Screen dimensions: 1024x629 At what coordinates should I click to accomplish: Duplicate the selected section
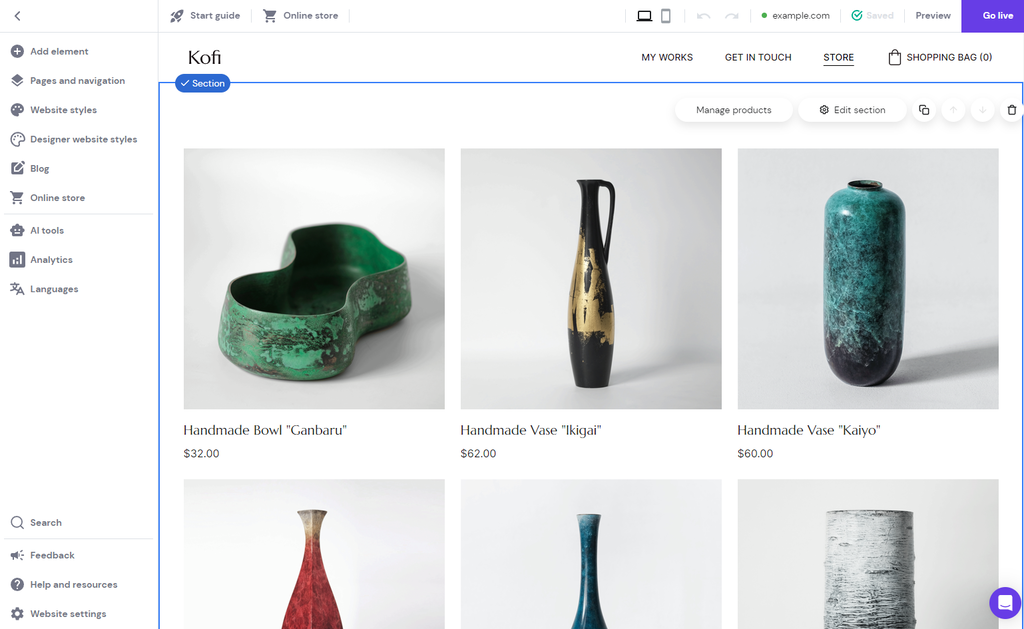(924, 110)
